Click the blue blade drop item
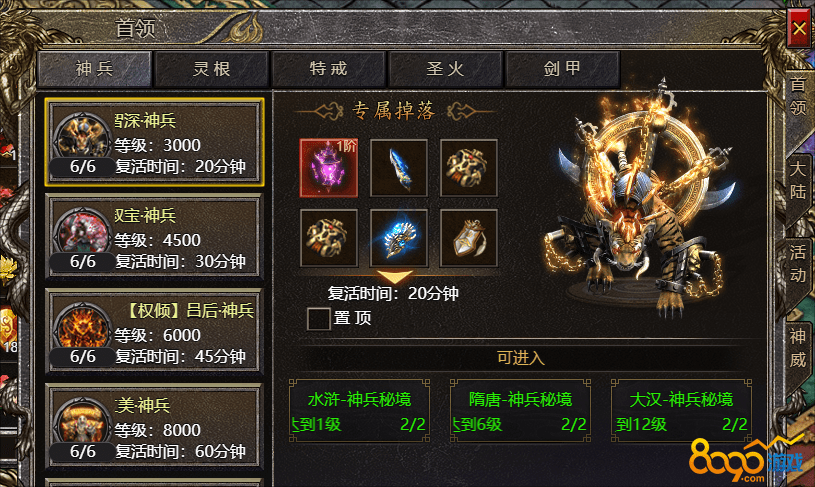Image resolution: width=815 pixels, height=487 pixels. coord(399,168)
